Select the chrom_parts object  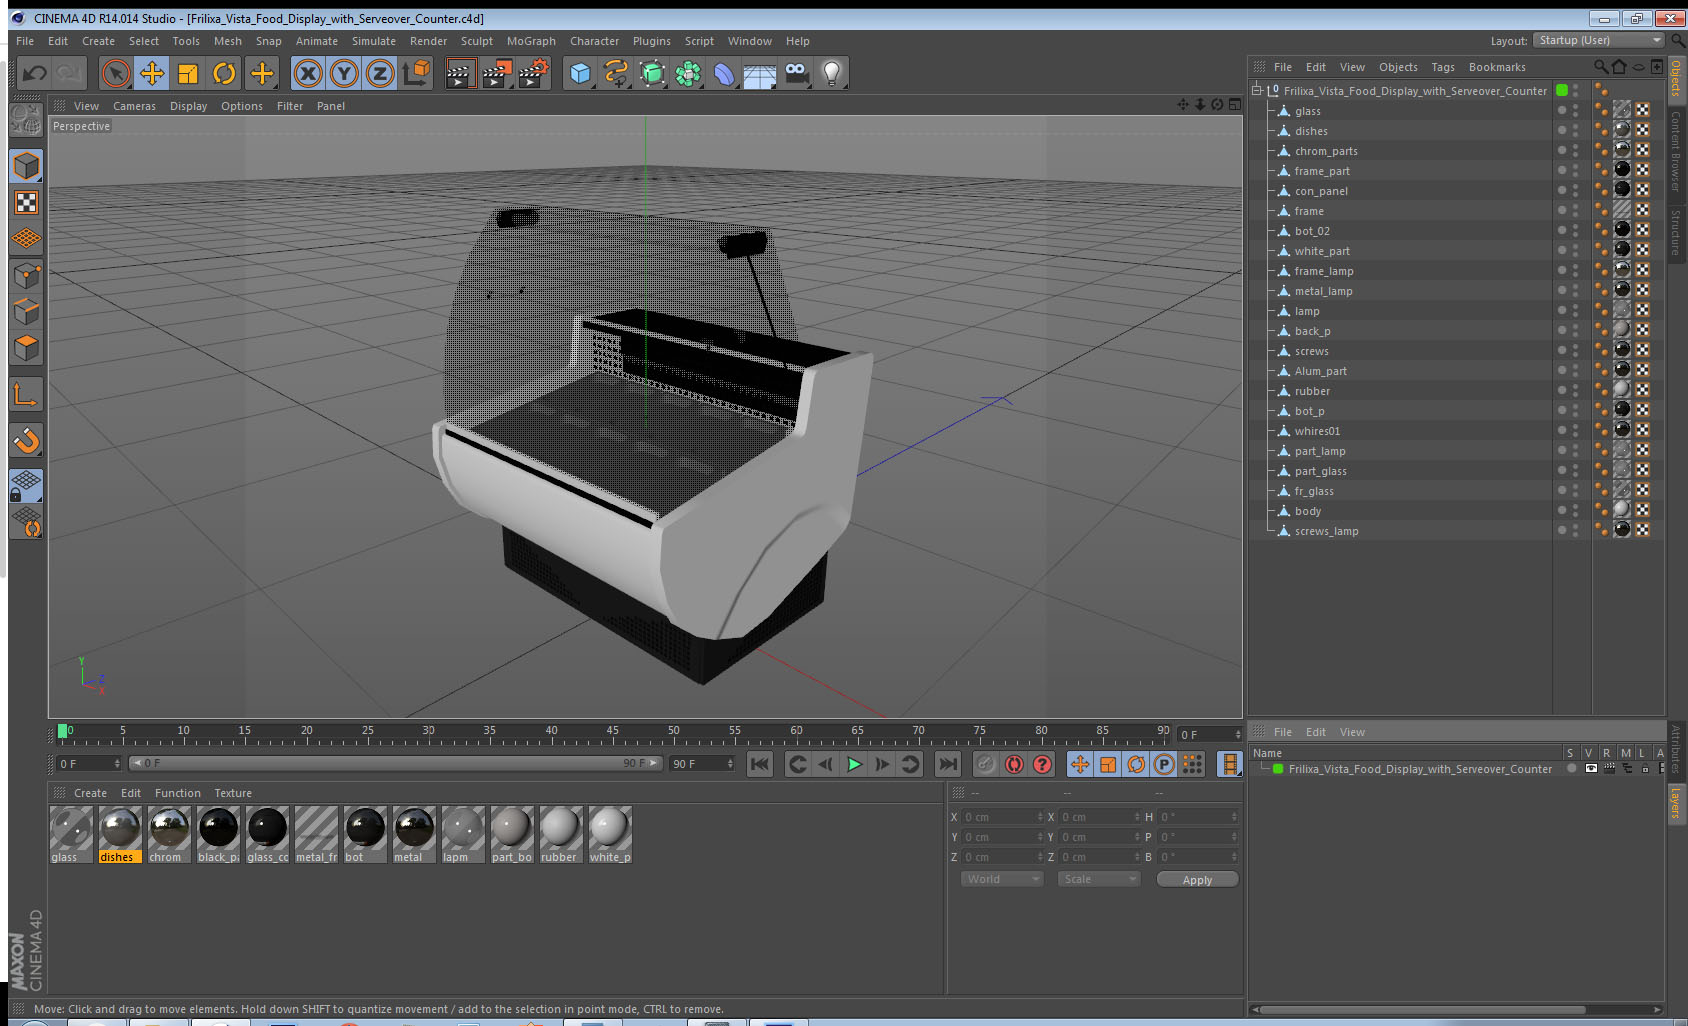[x=1326, y=151]
